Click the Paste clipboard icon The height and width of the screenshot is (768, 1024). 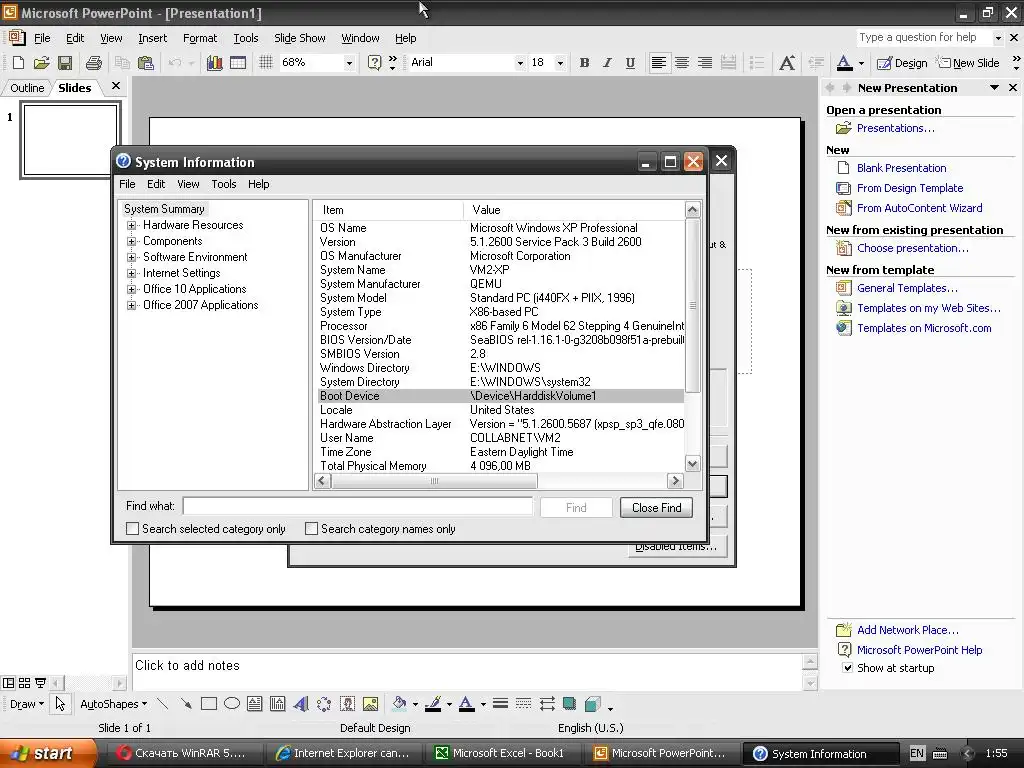[146, 63]
